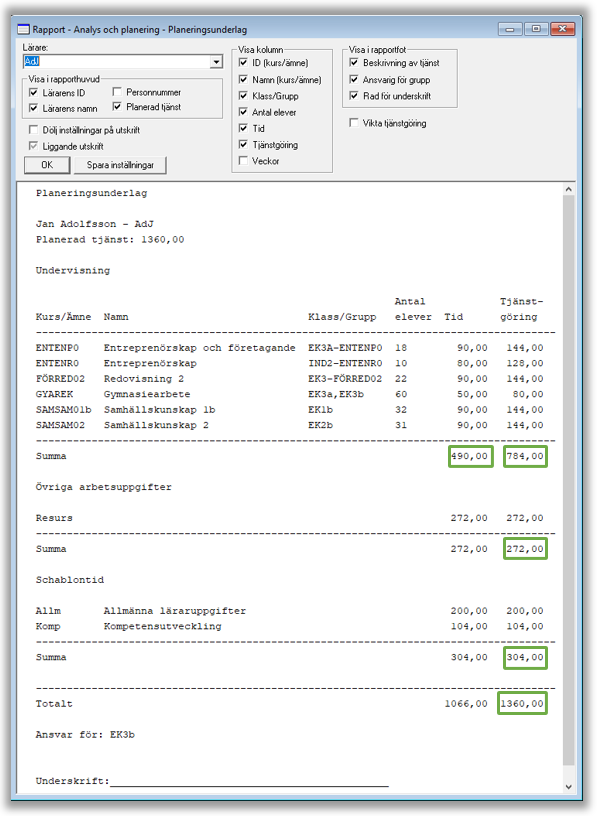This screenshot has height=816, width=597.
Task: Click the Totalt value 1066,00
Action: tap(466, 704)
